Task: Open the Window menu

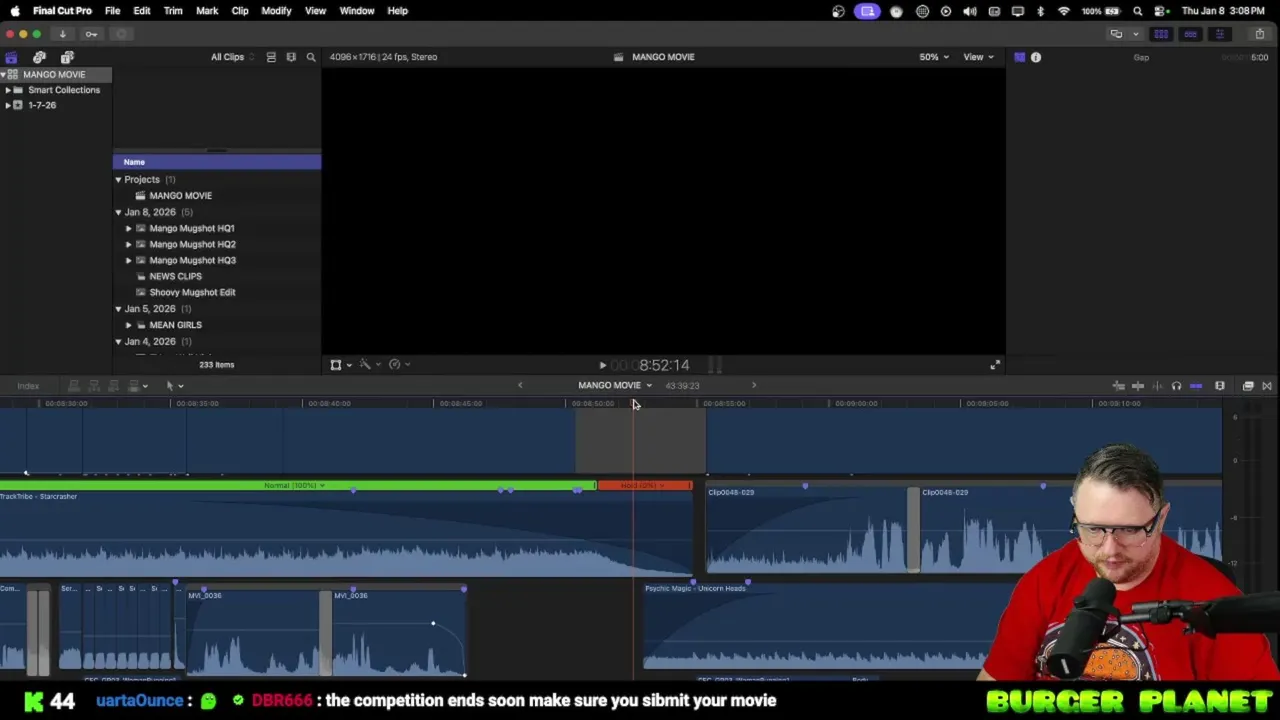Action: pyautogui.click(x=357, y=11)
